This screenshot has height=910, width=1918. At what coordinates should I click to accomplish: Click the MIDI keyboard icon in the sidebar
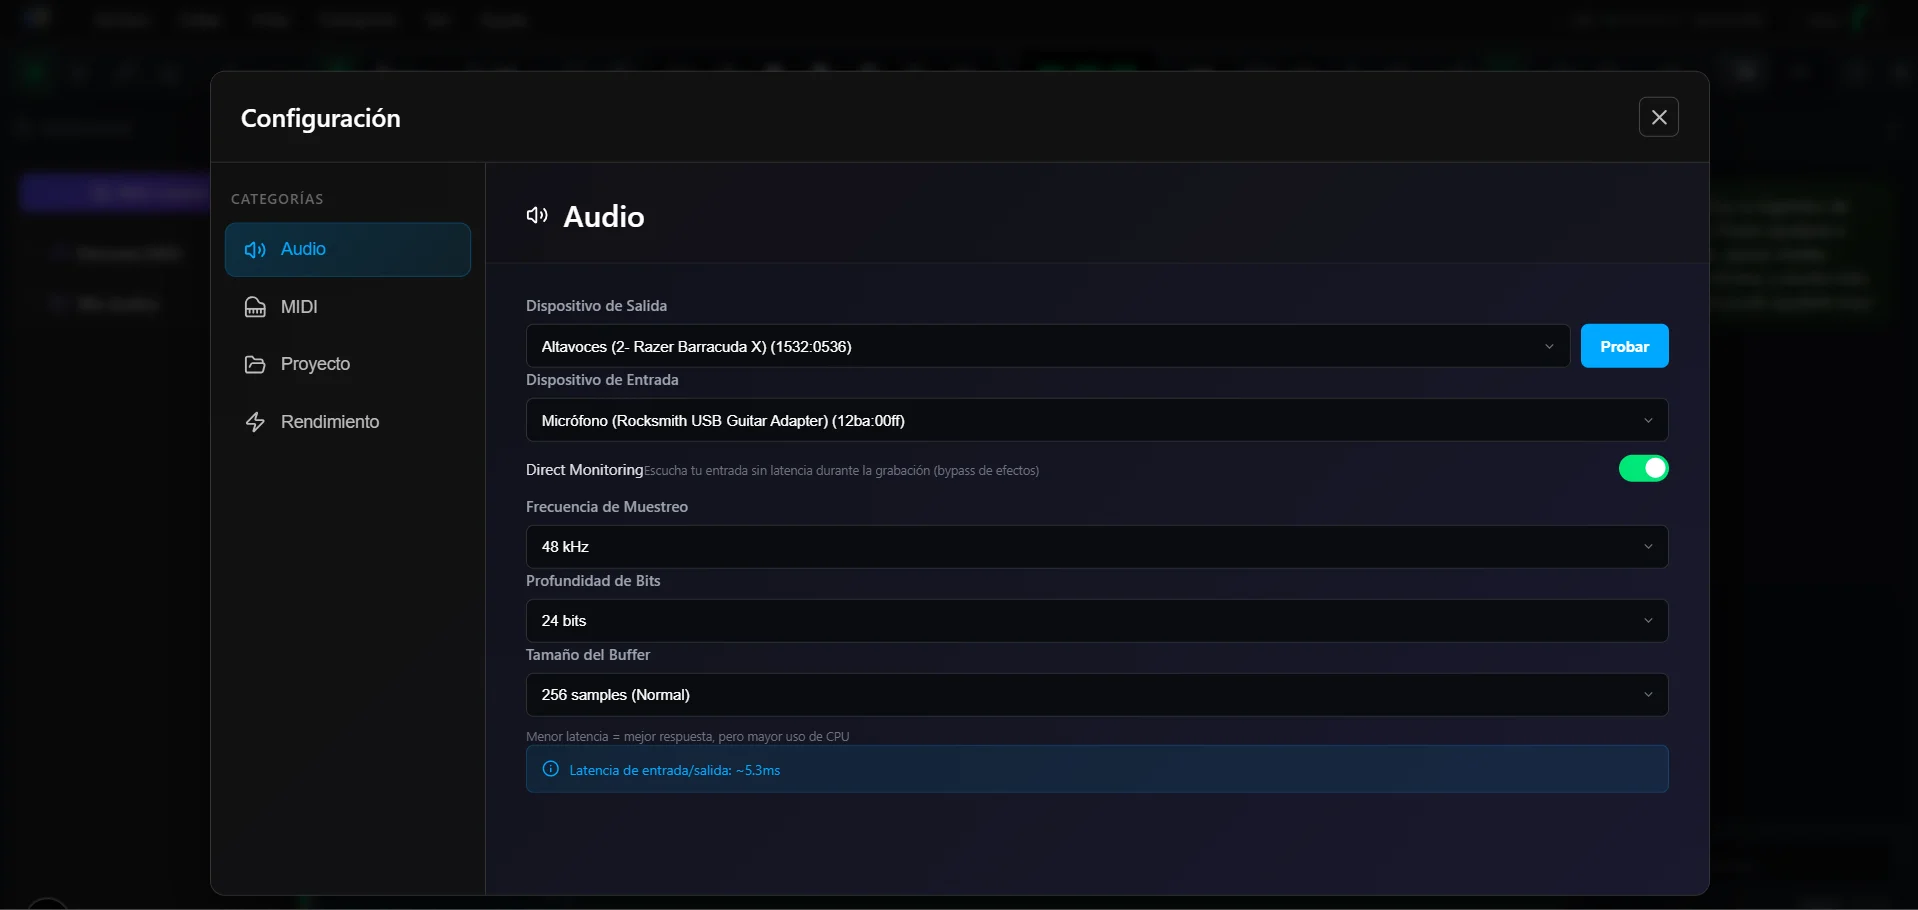[x=255, y=307]
